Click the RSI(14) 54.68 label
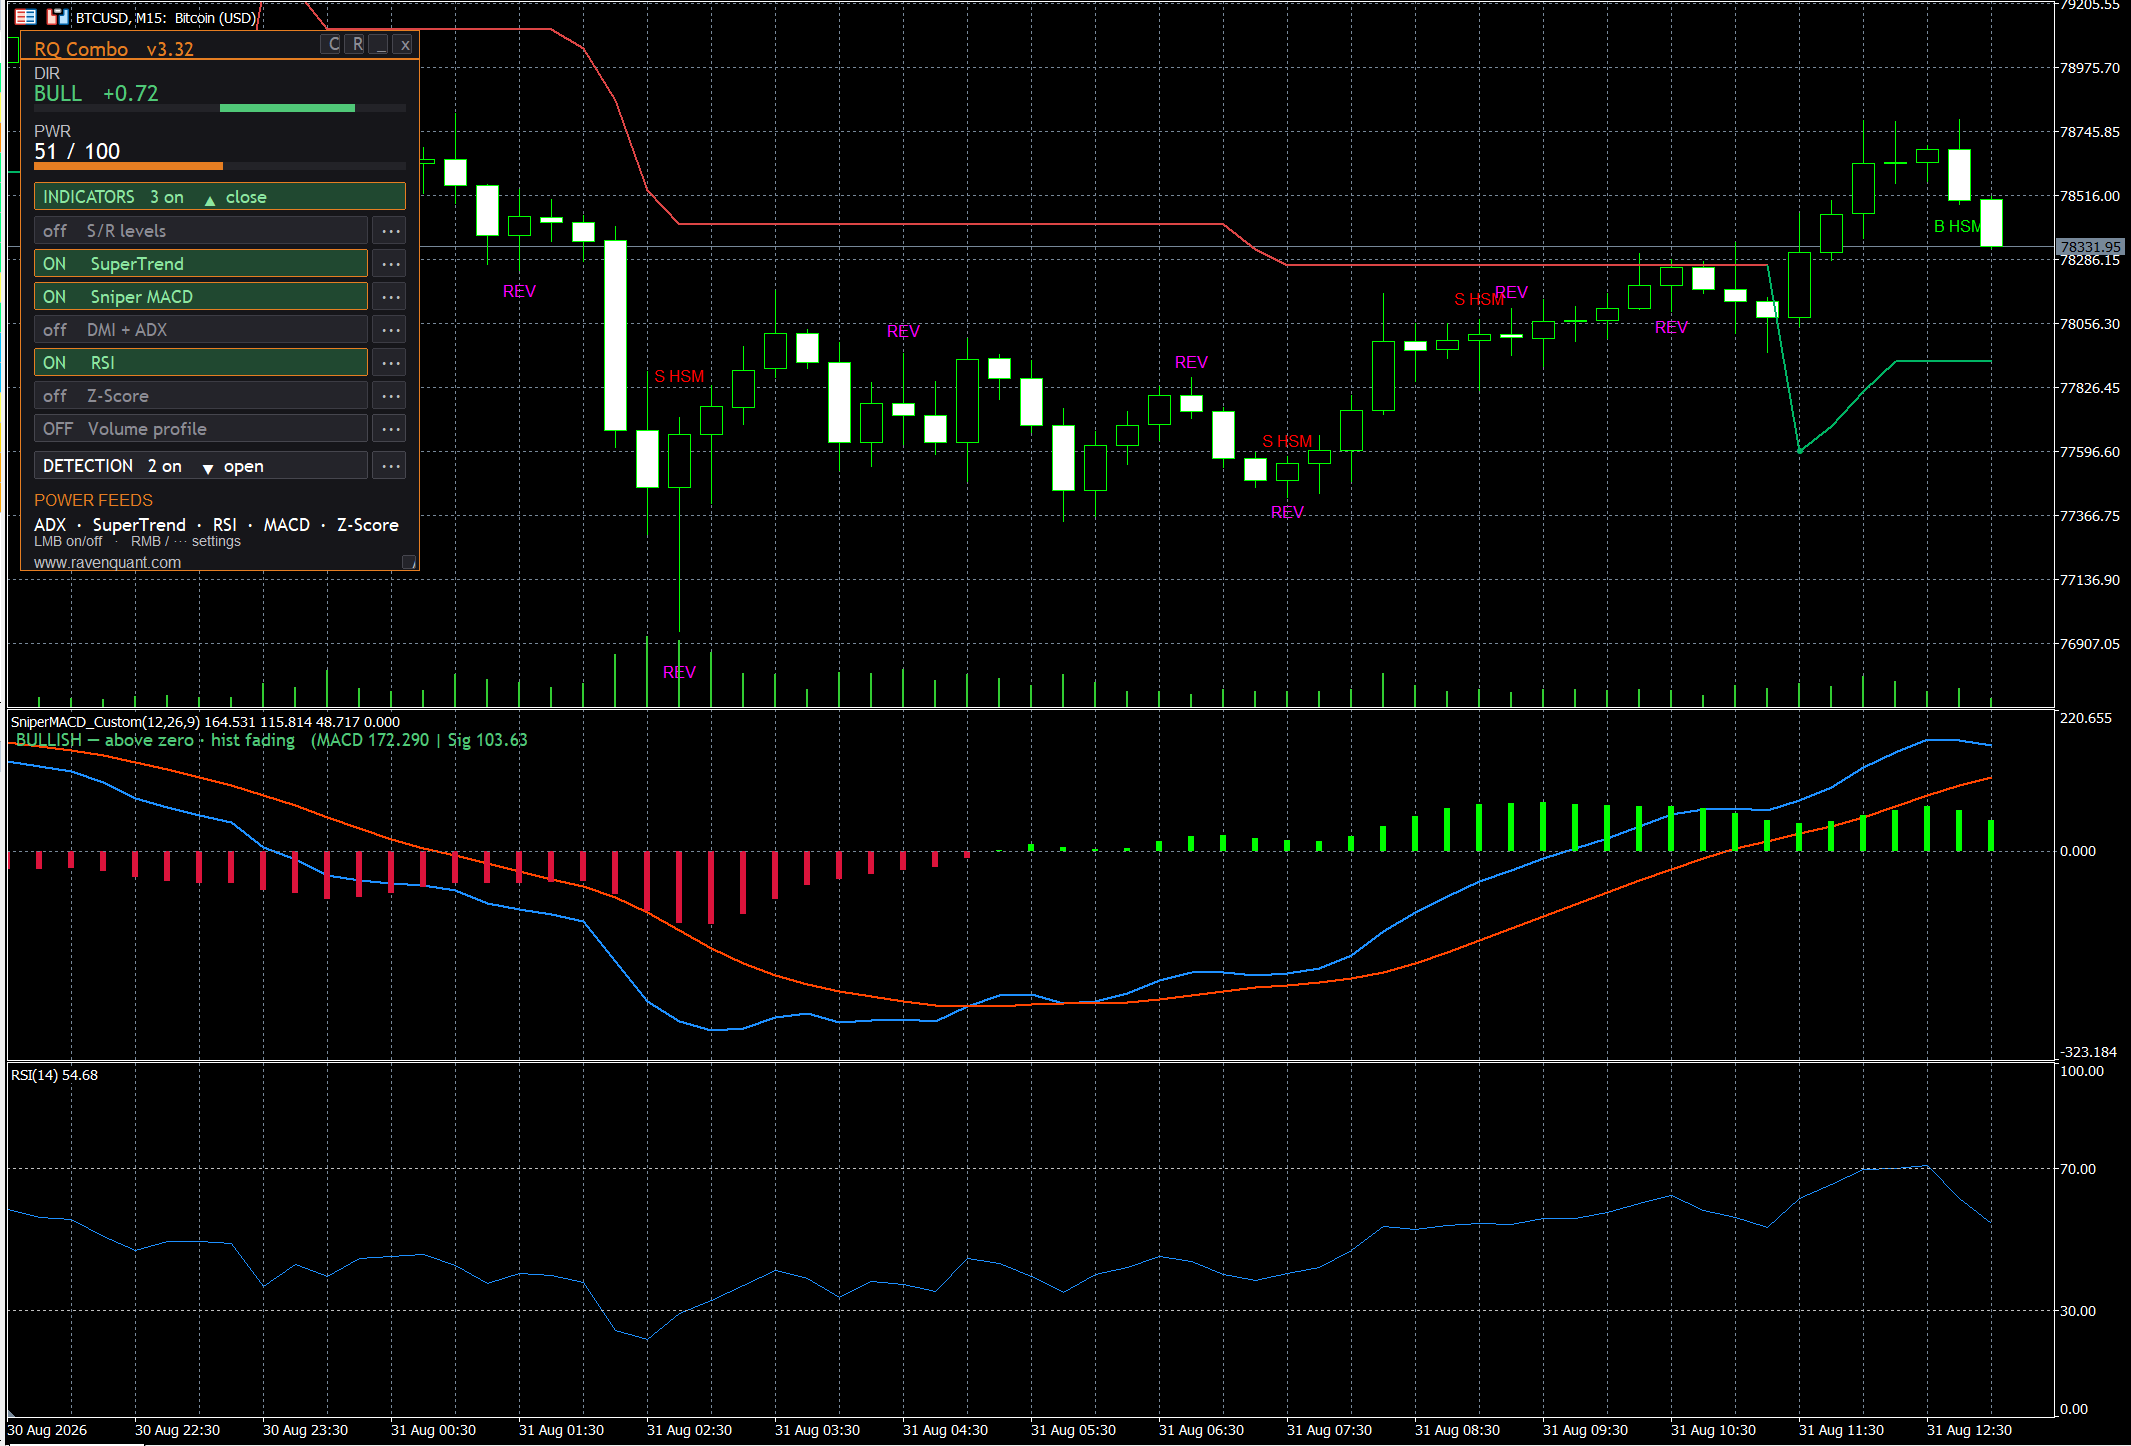Image resolution: width=2131 pixels, height=1446 pixels. [55, 1075]
